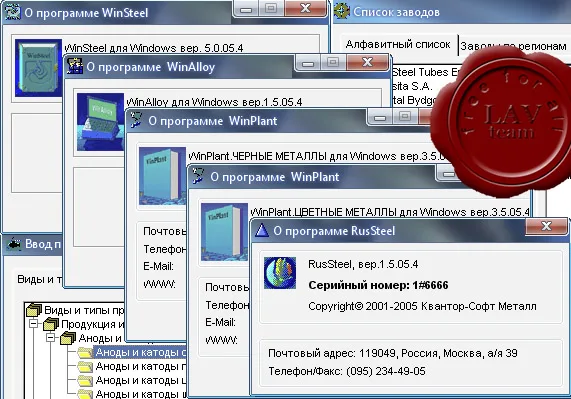Minimize the О программе WinSteel window
571x399 pixels.
[246, 8]
